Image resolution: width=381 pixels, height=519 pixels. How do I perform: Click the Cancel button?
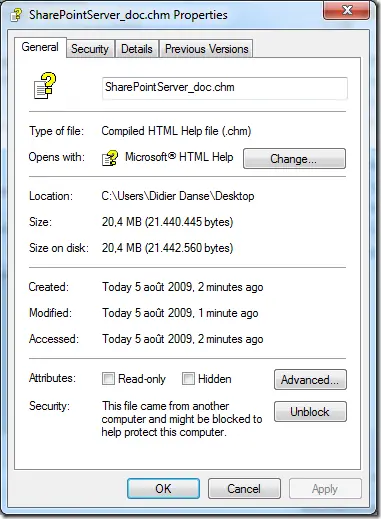coord(244,489)
